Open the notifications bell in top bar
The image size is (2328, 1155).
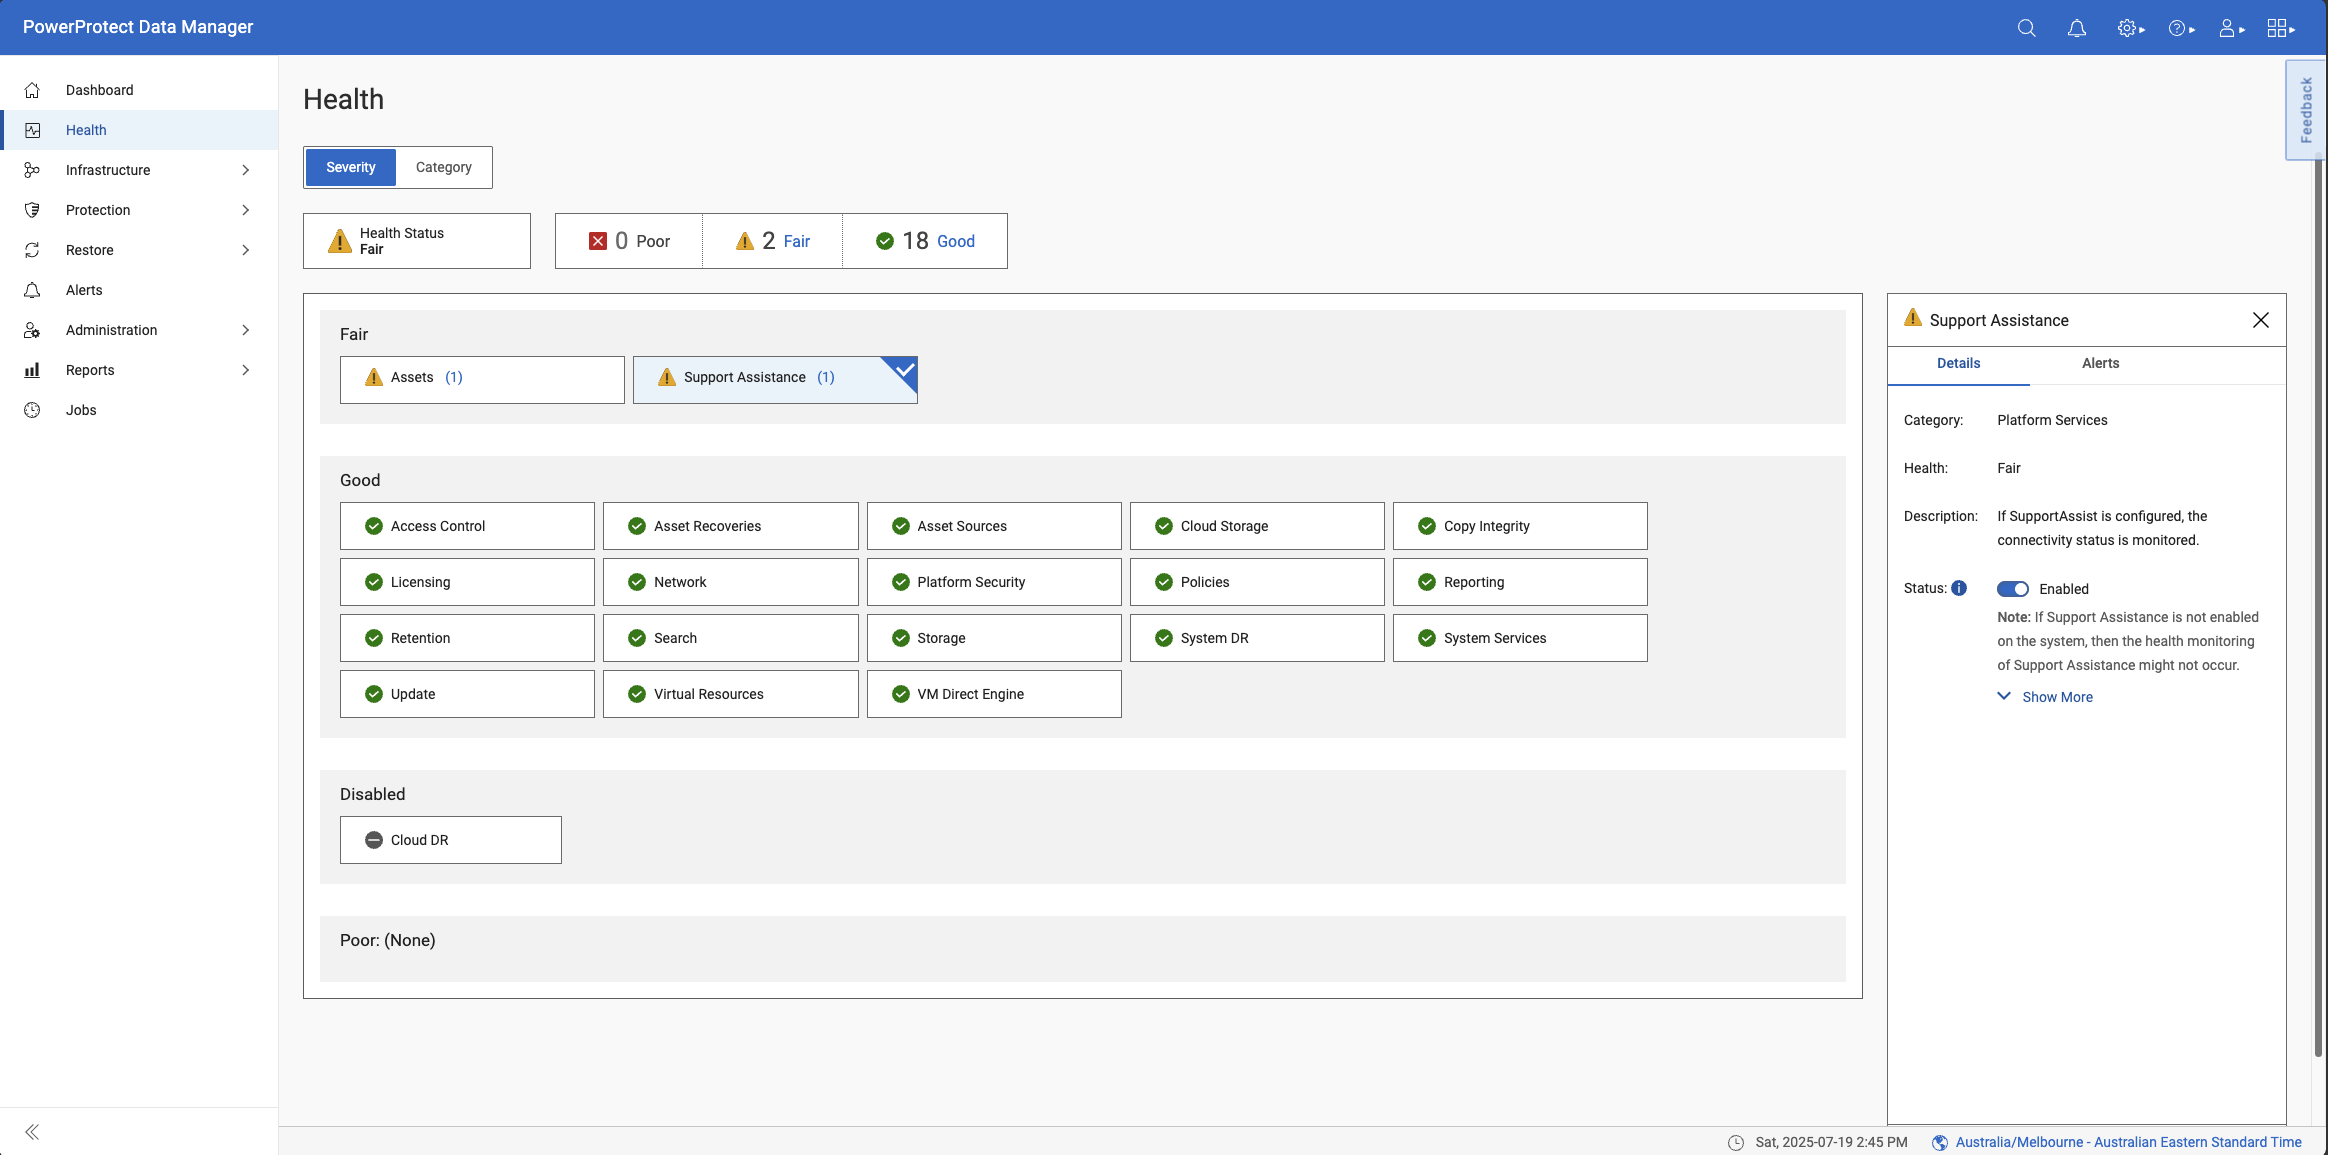[x=2076, y=28]
